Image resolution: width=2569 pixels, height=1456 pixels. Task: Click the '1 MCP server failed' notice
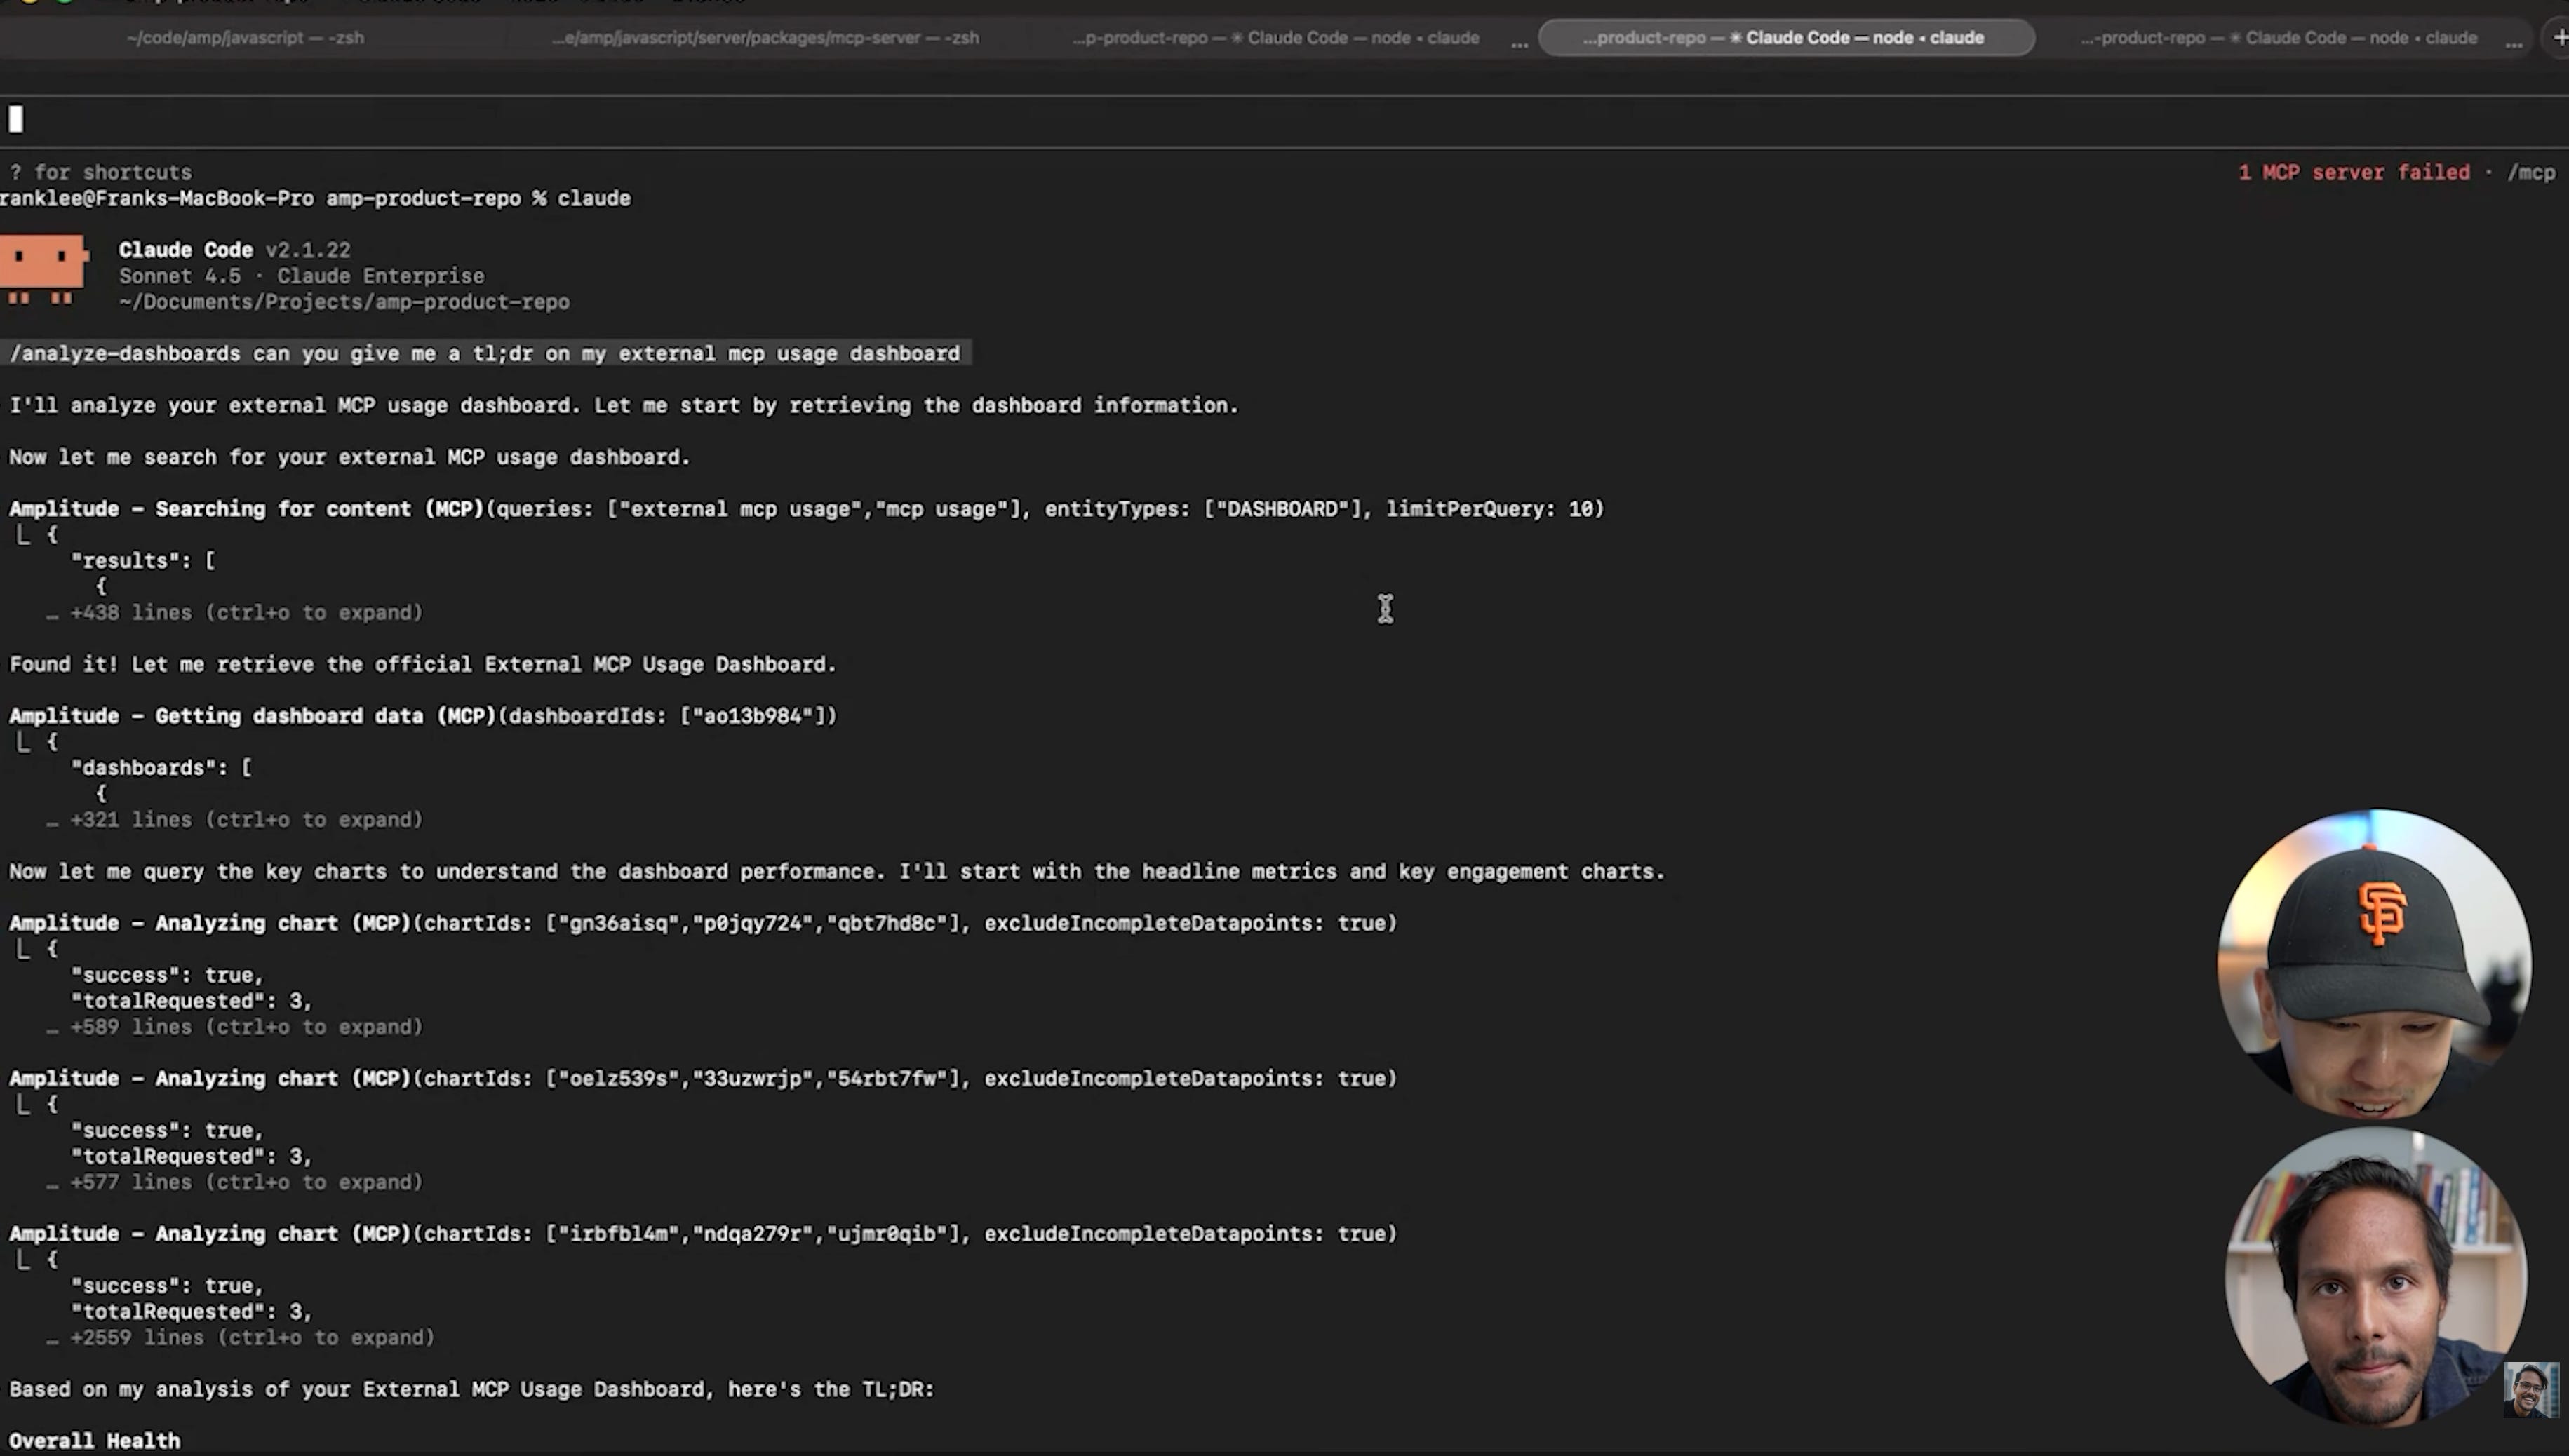[x=2353, y=172]
